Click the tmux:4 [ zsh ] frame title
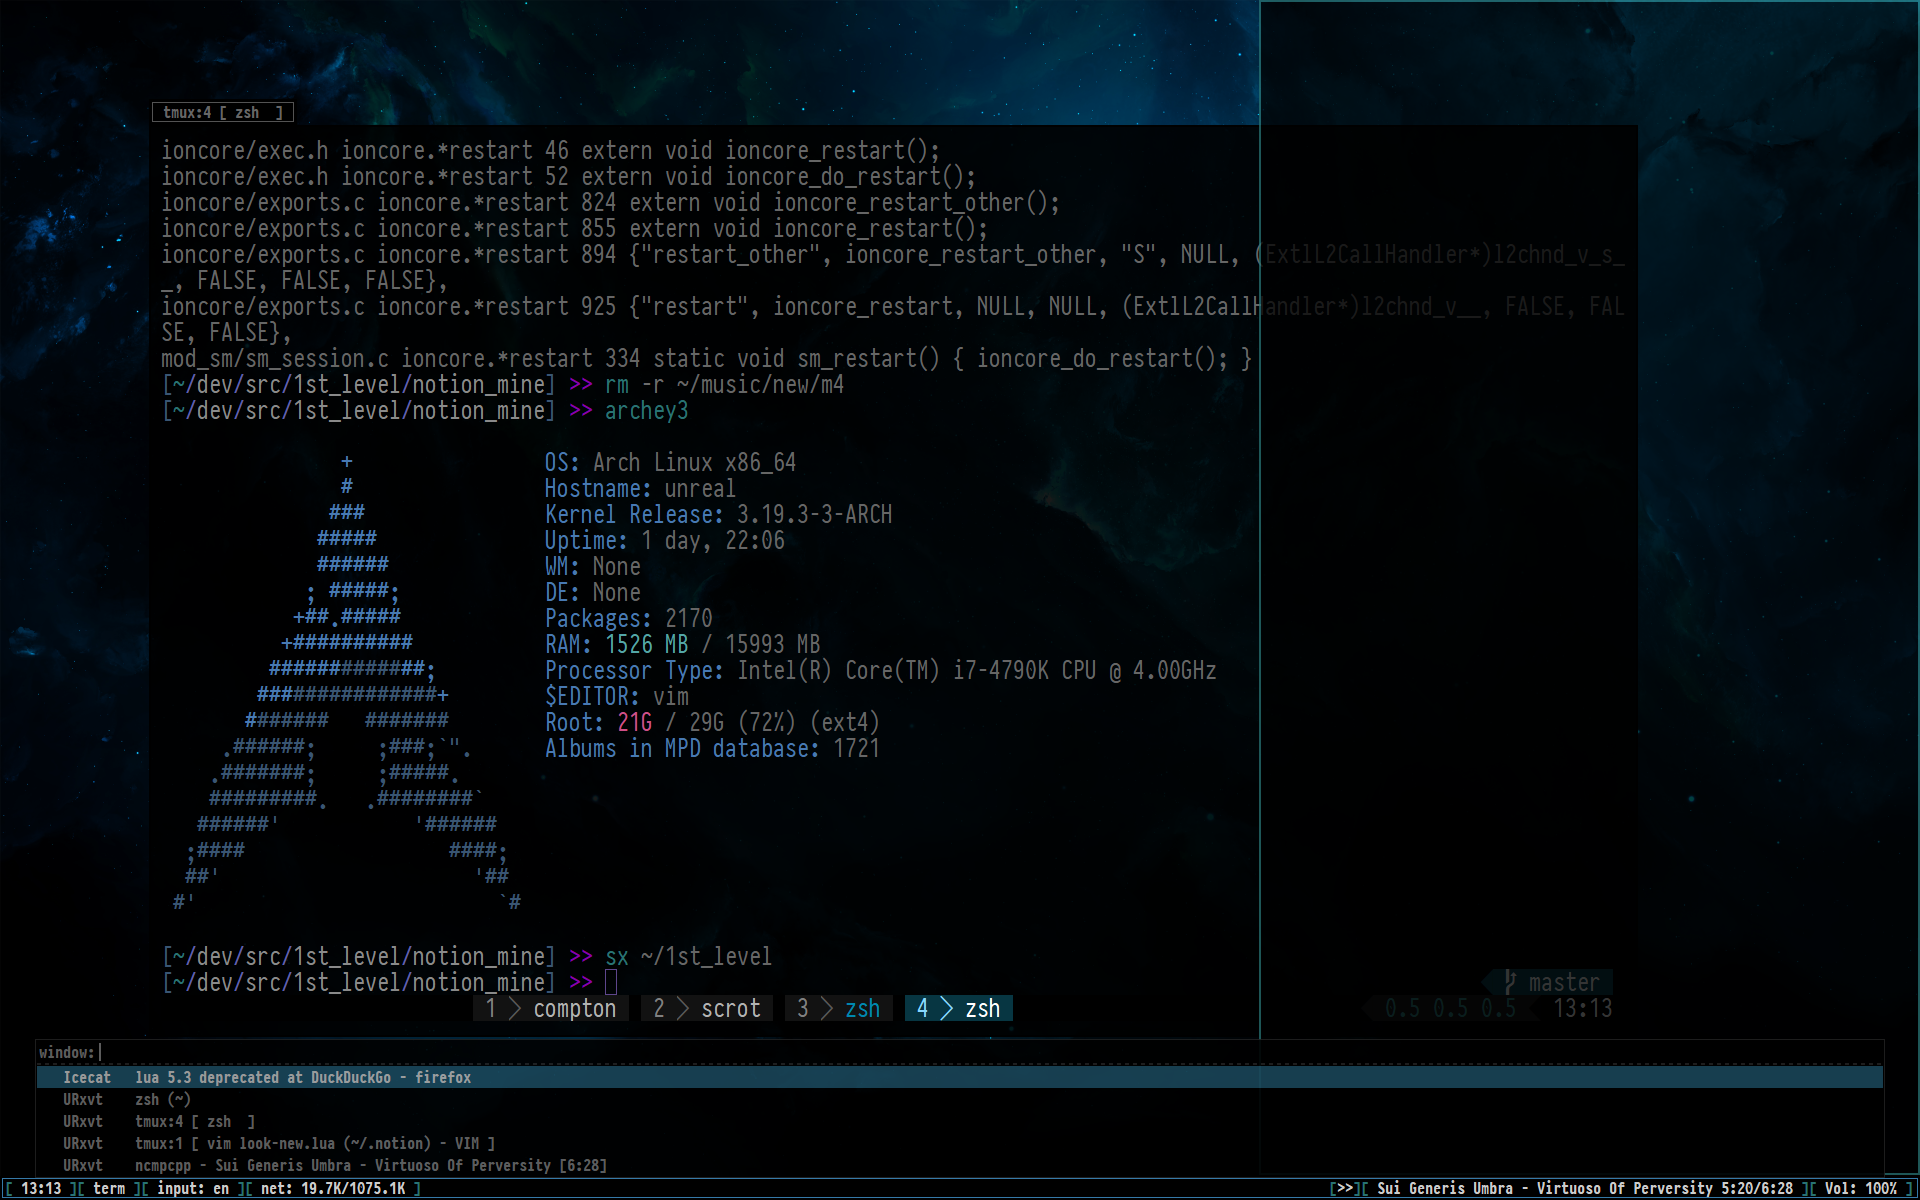Image resolution: width=1920 pixels, height=1200 pixels. 222,112
